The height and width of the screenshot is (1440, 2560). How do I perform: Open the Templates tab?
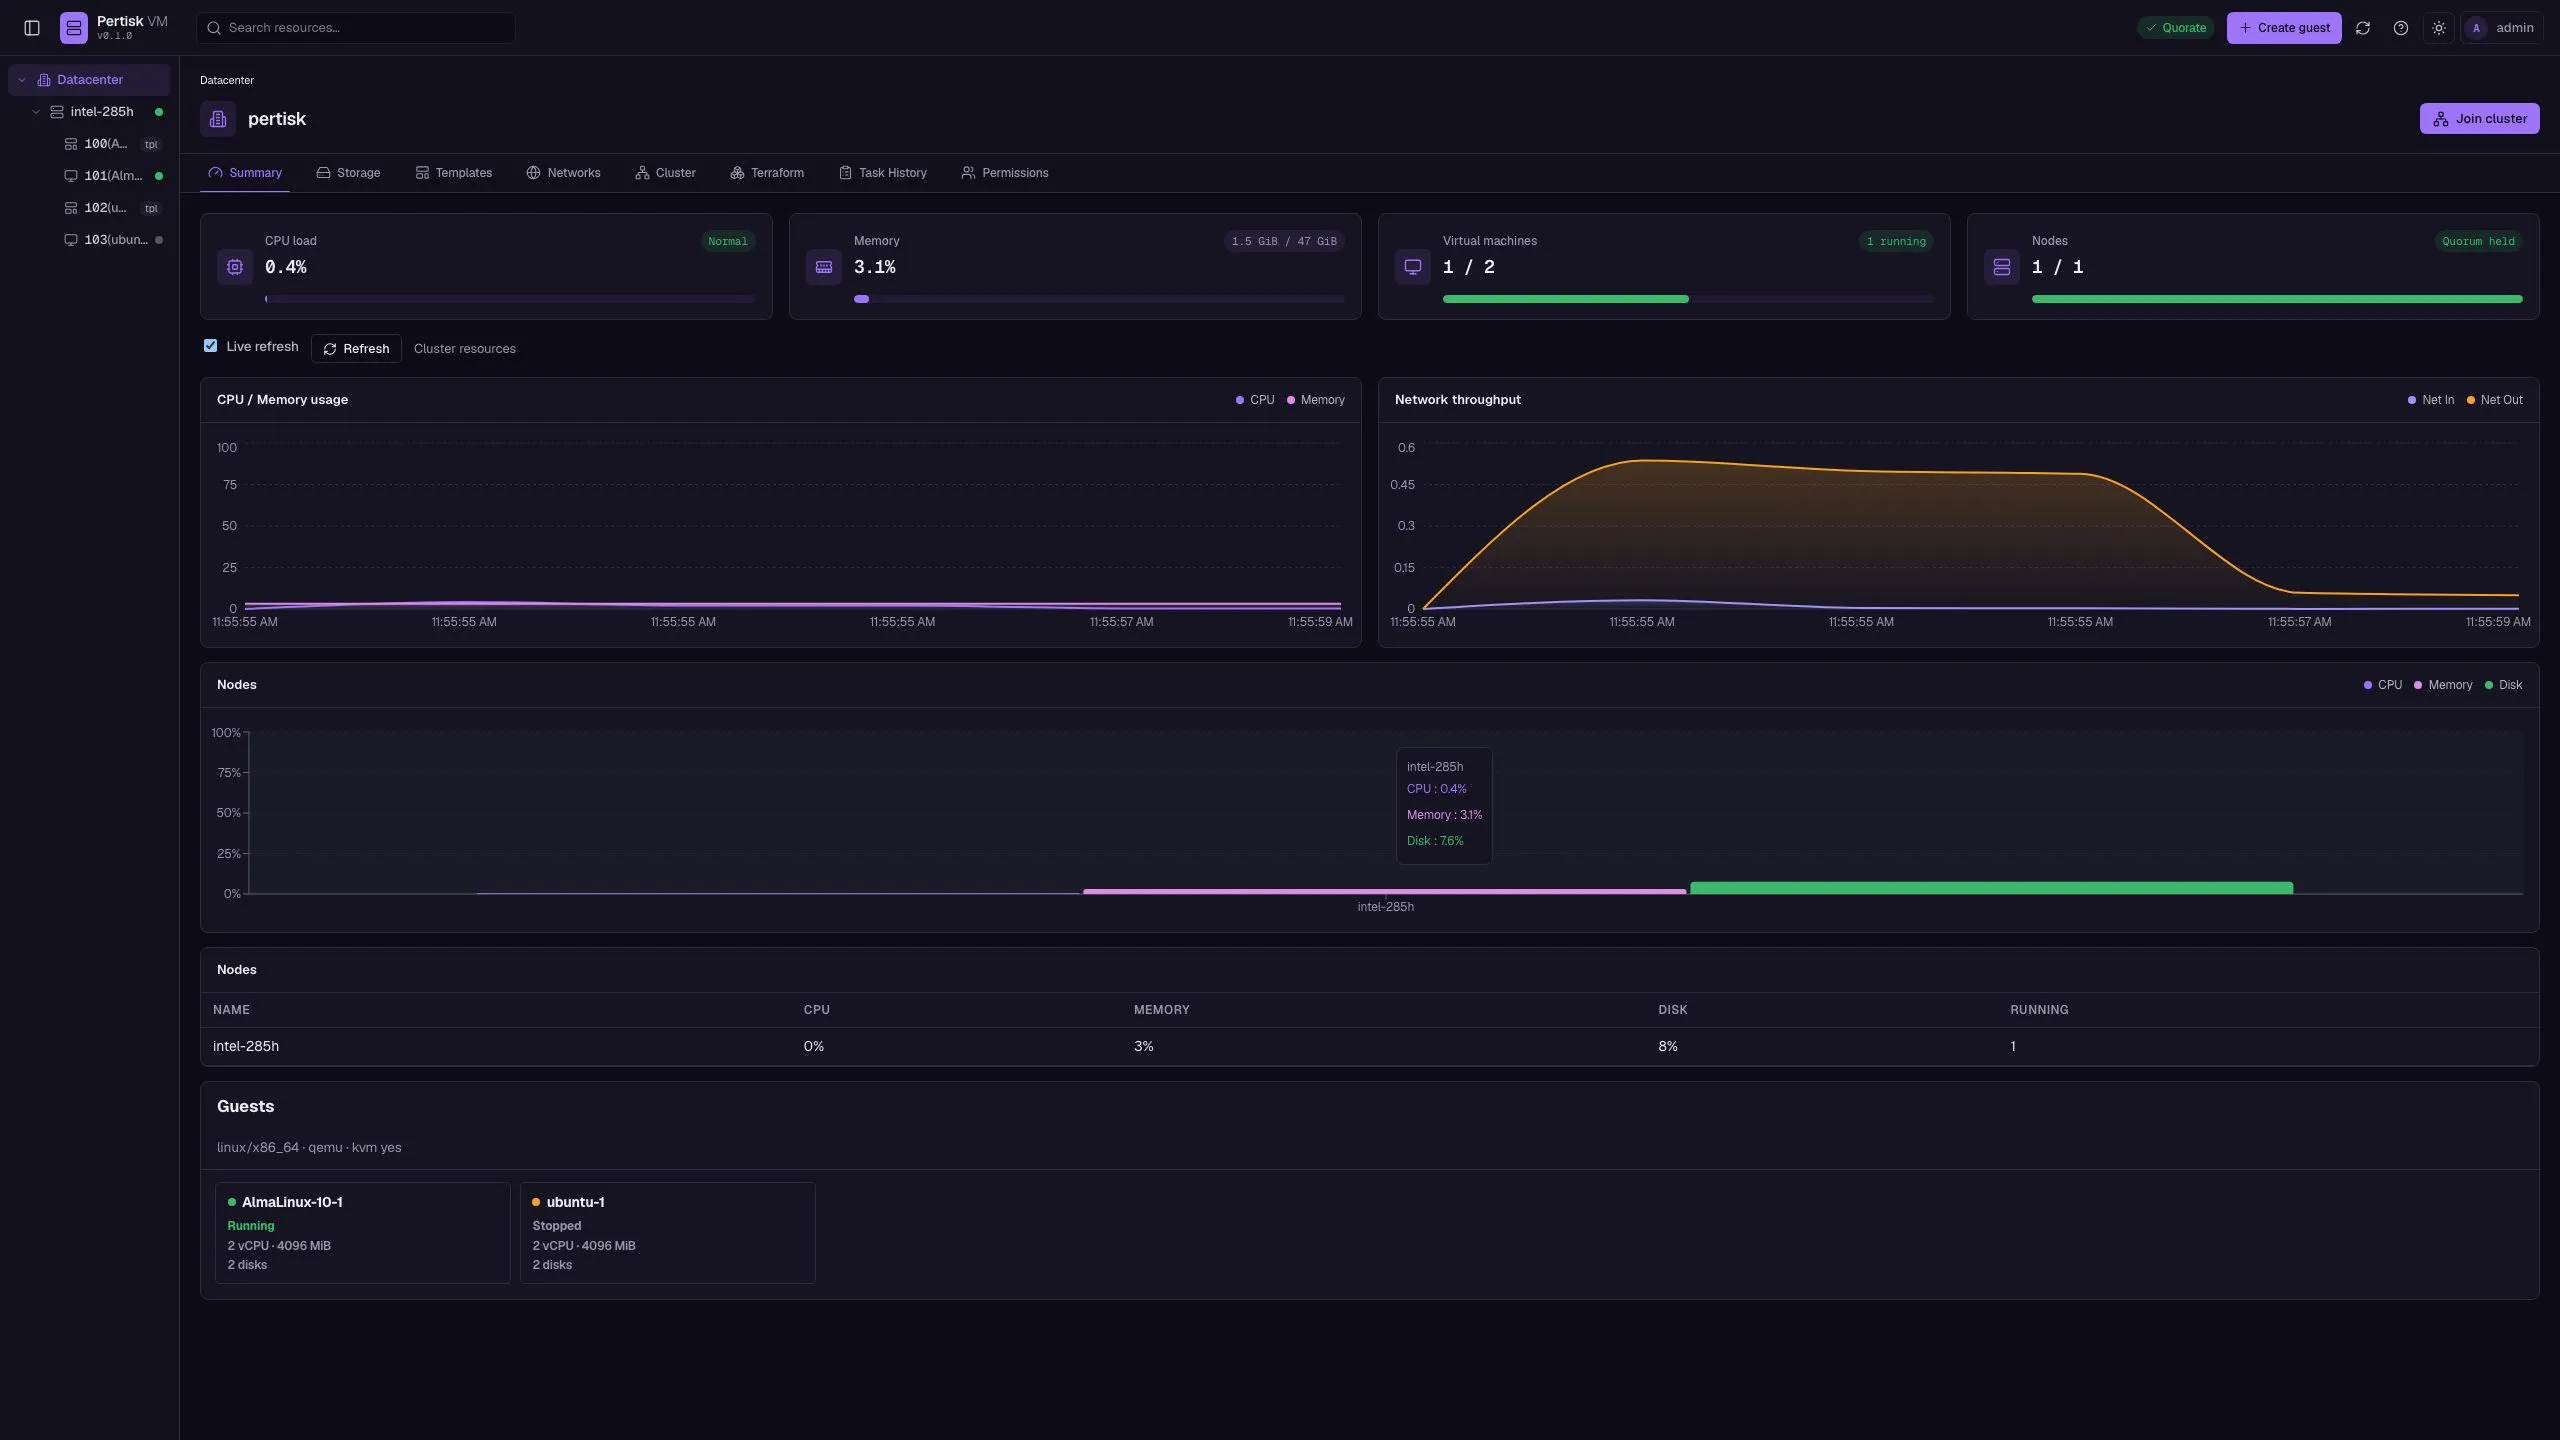(x=454, y=173)
